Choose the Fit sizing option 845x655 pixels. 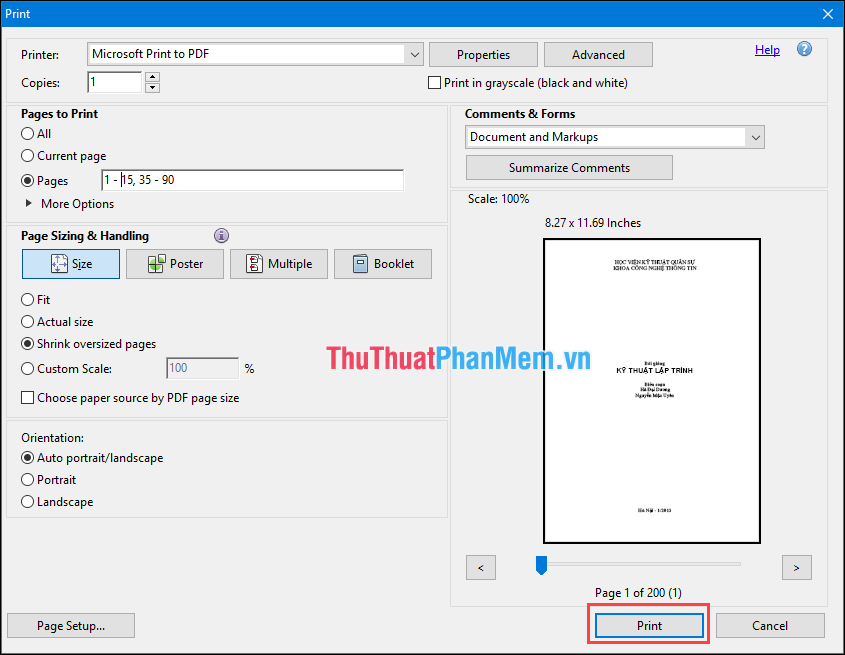[x=27, y=300]
